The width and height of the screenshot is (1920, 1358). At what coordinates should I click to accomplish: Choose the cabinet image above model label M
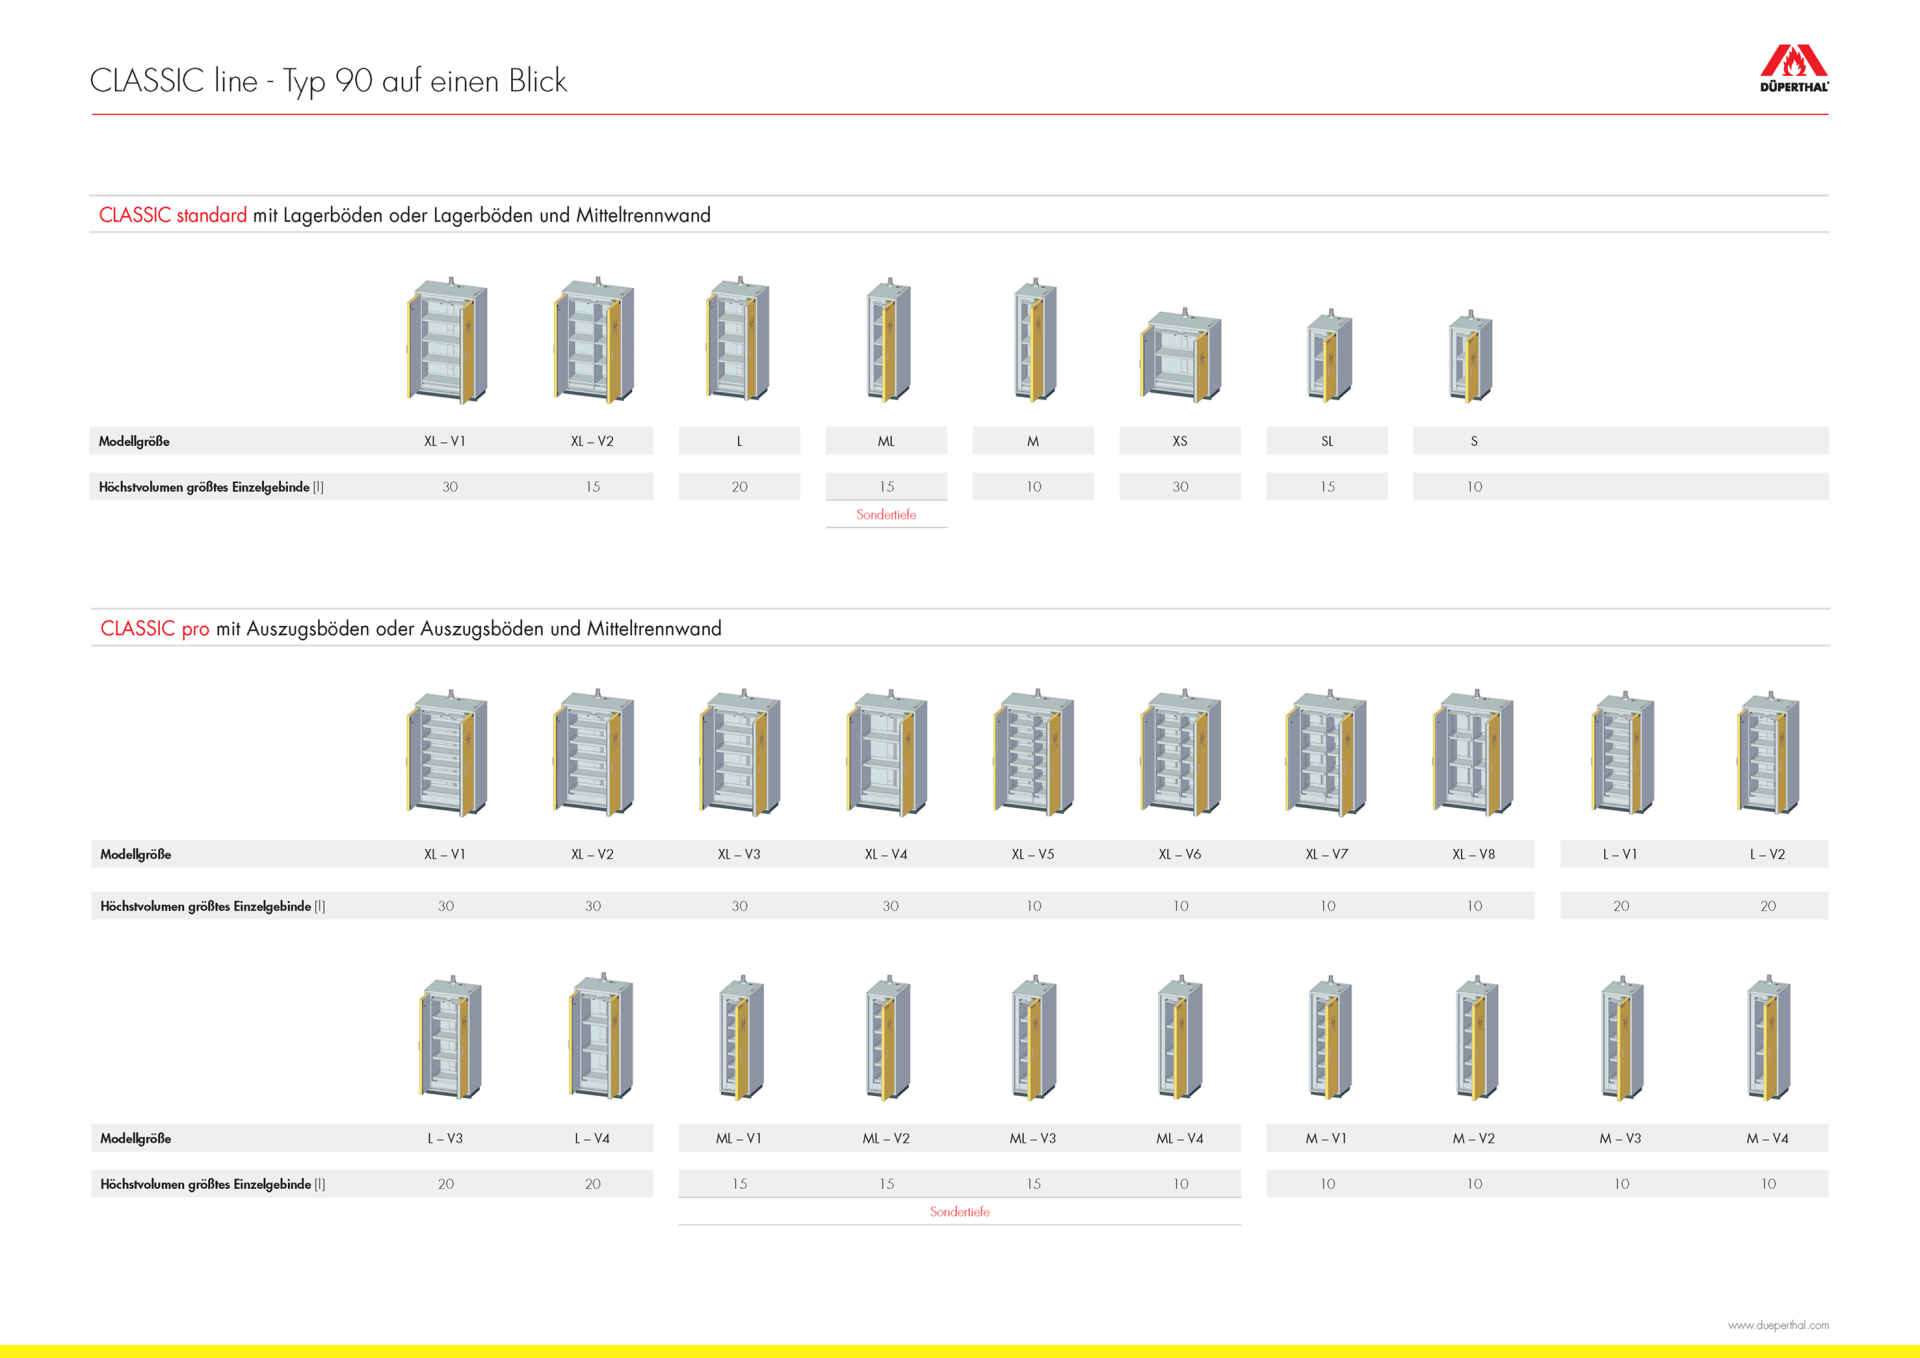click(1035, 339)
